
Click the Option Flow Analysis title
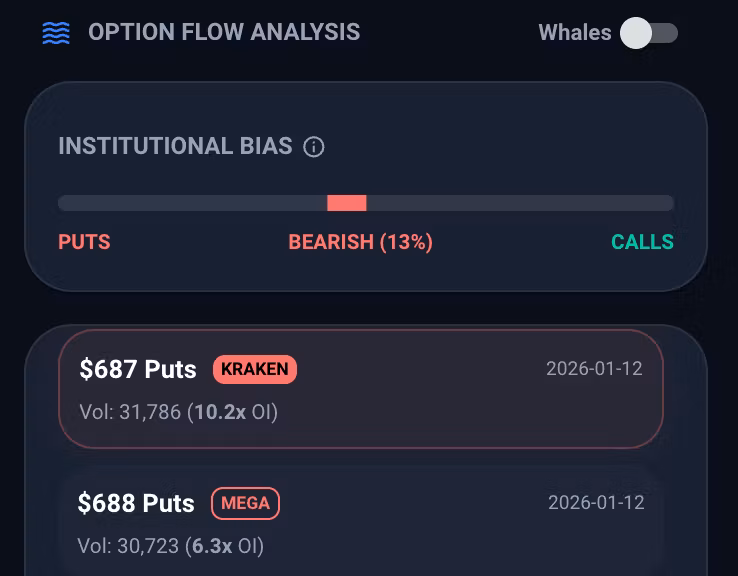tap(224, 32)
